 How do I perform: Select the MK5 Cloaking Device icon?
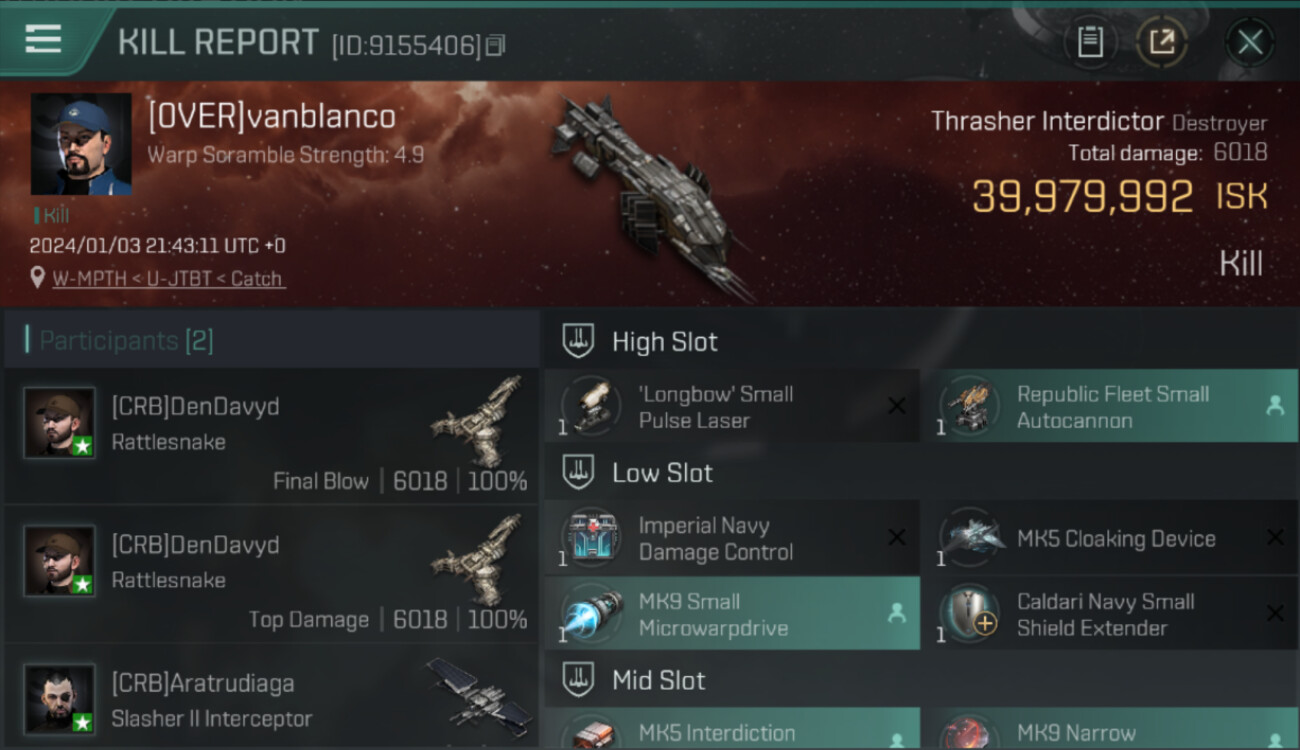click(x=970, y=537)
